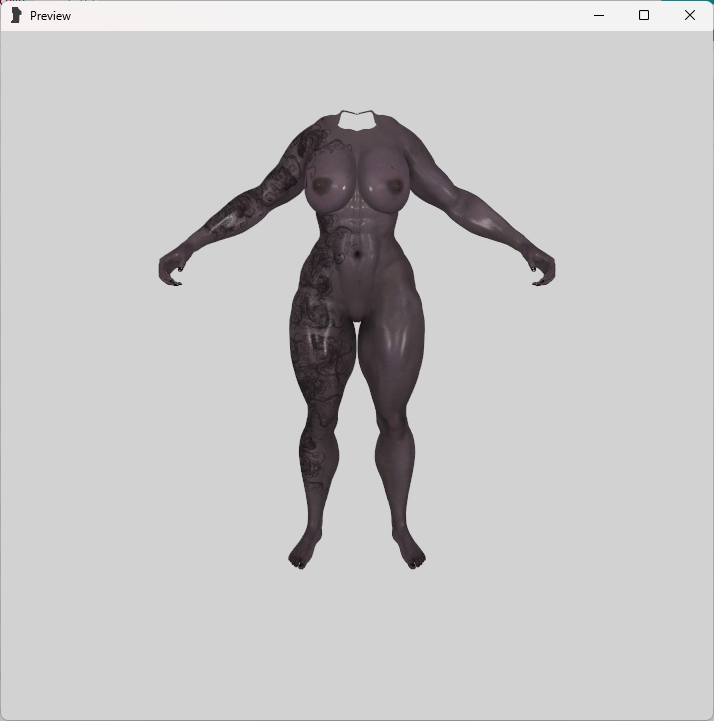The image size is (714, 721).
Task: Maximize the Preview window
Action: coord(644,16)
